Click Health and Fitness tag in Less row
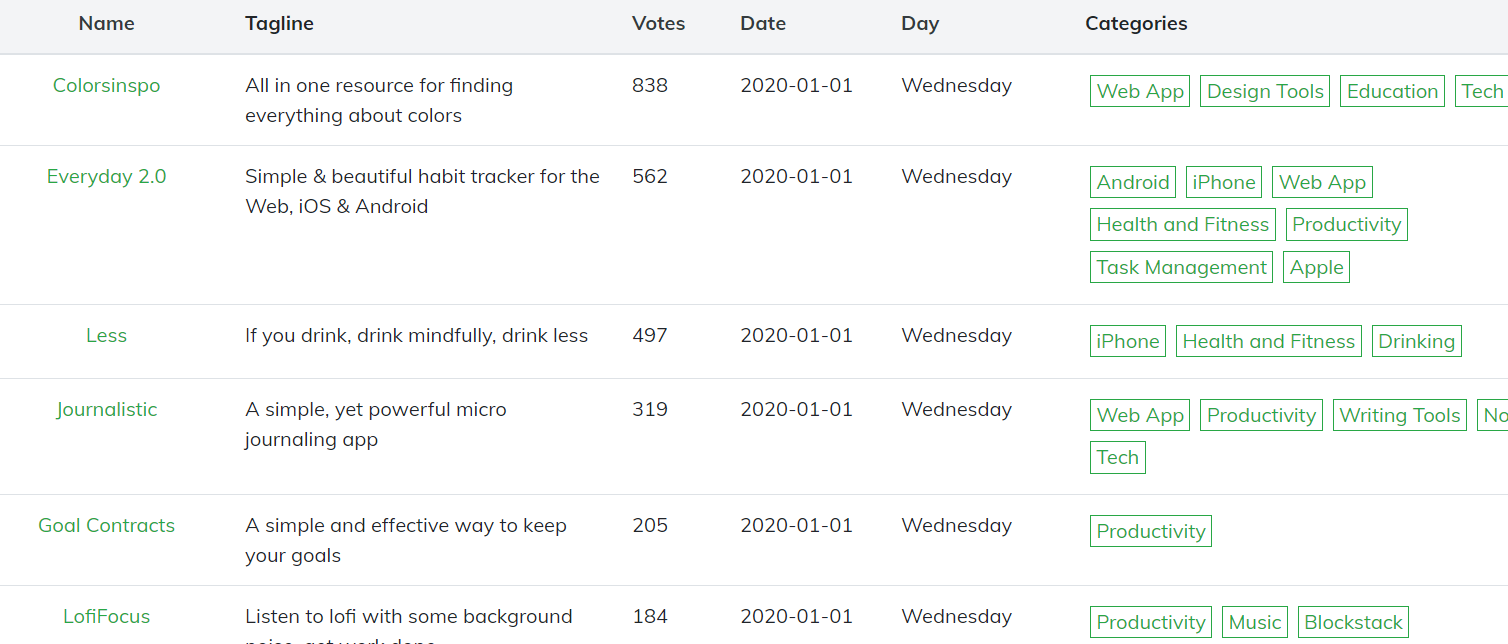1508x644 pixels. click(1268, 341)
